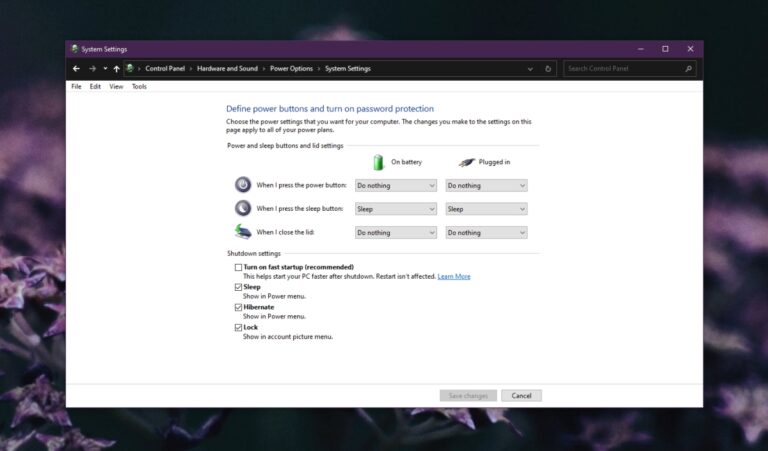Click Power Options breadcrumb
Screen dimensions: 768x451
(291, 69)
